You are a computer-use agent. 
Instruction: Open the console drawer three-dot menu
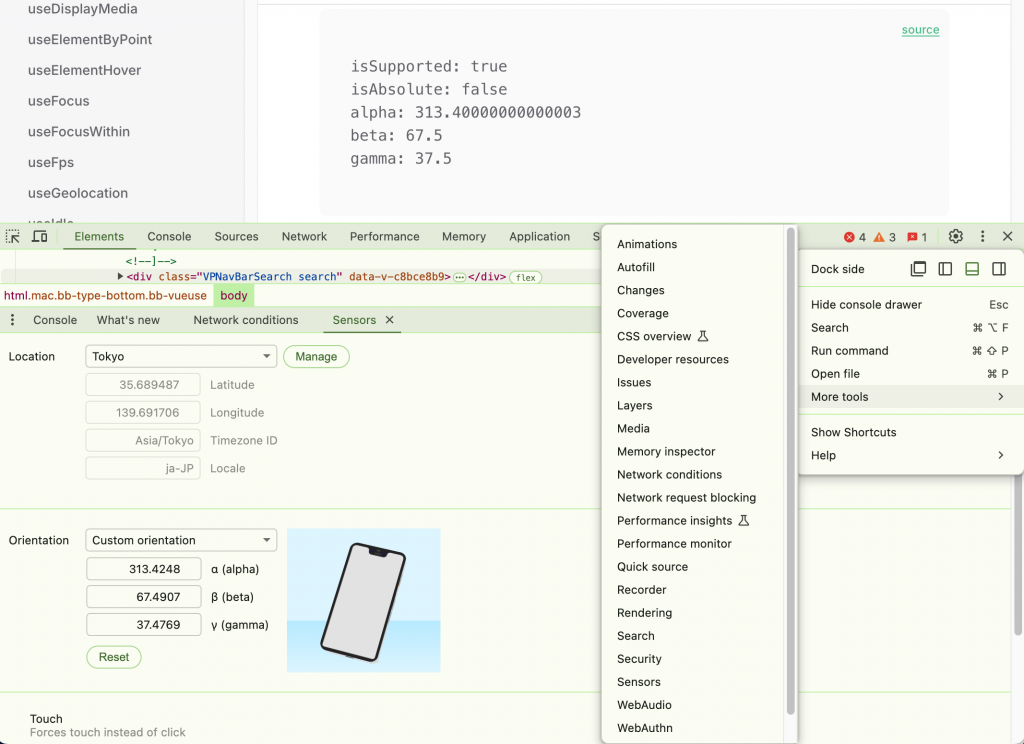12,319
